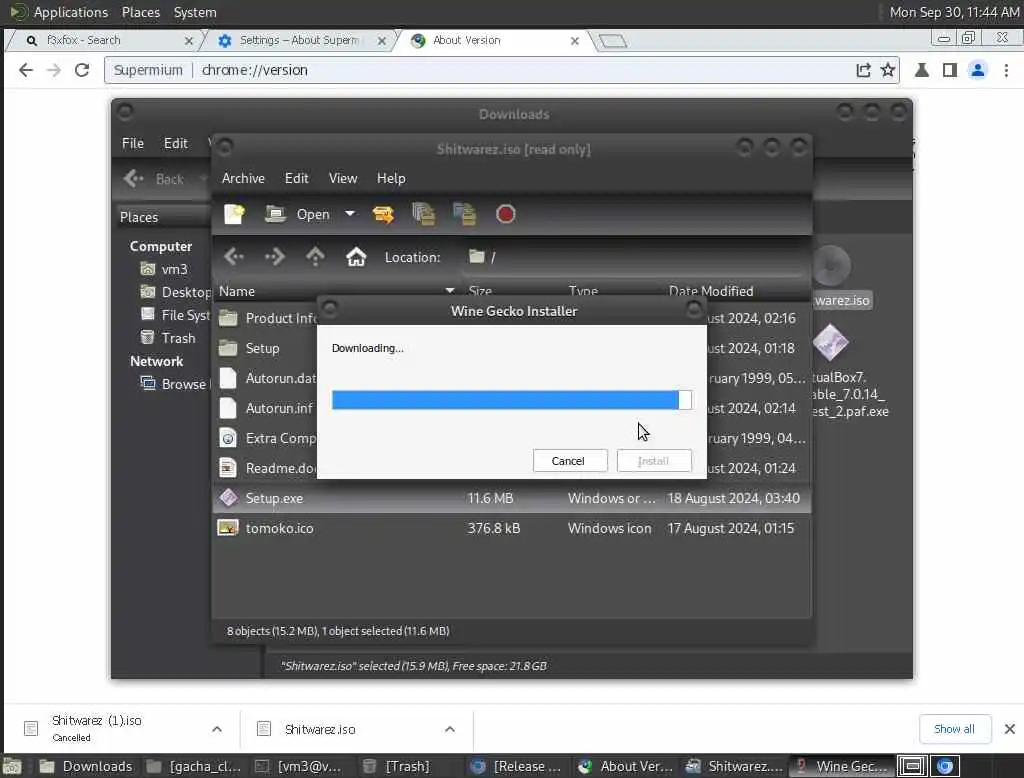1024x778 pixels.
Task: Click Show all downloads button
Action: point(954,729)
